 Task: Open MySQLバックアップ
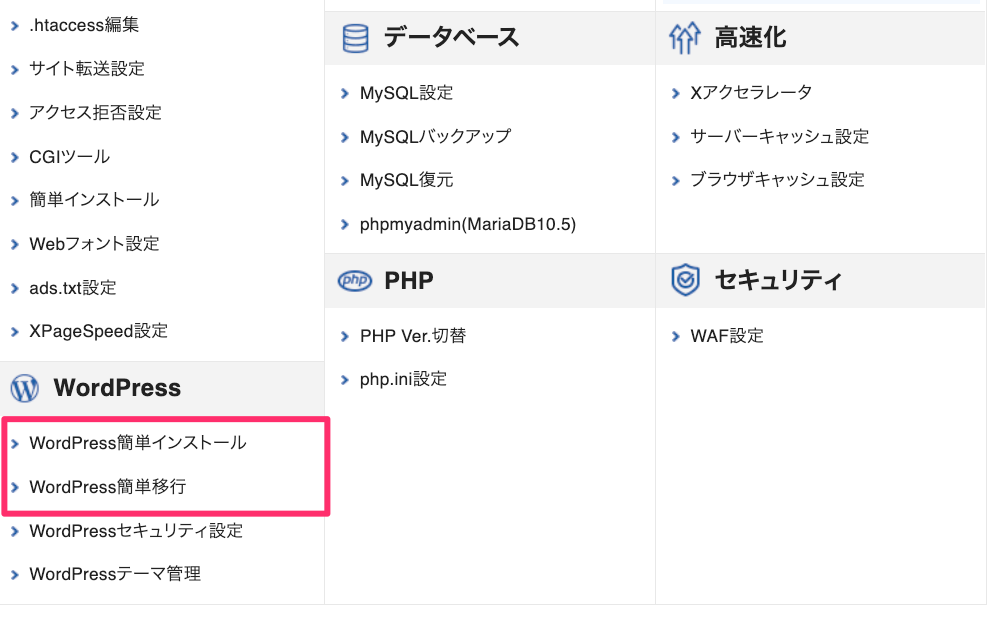coord(435,137)
